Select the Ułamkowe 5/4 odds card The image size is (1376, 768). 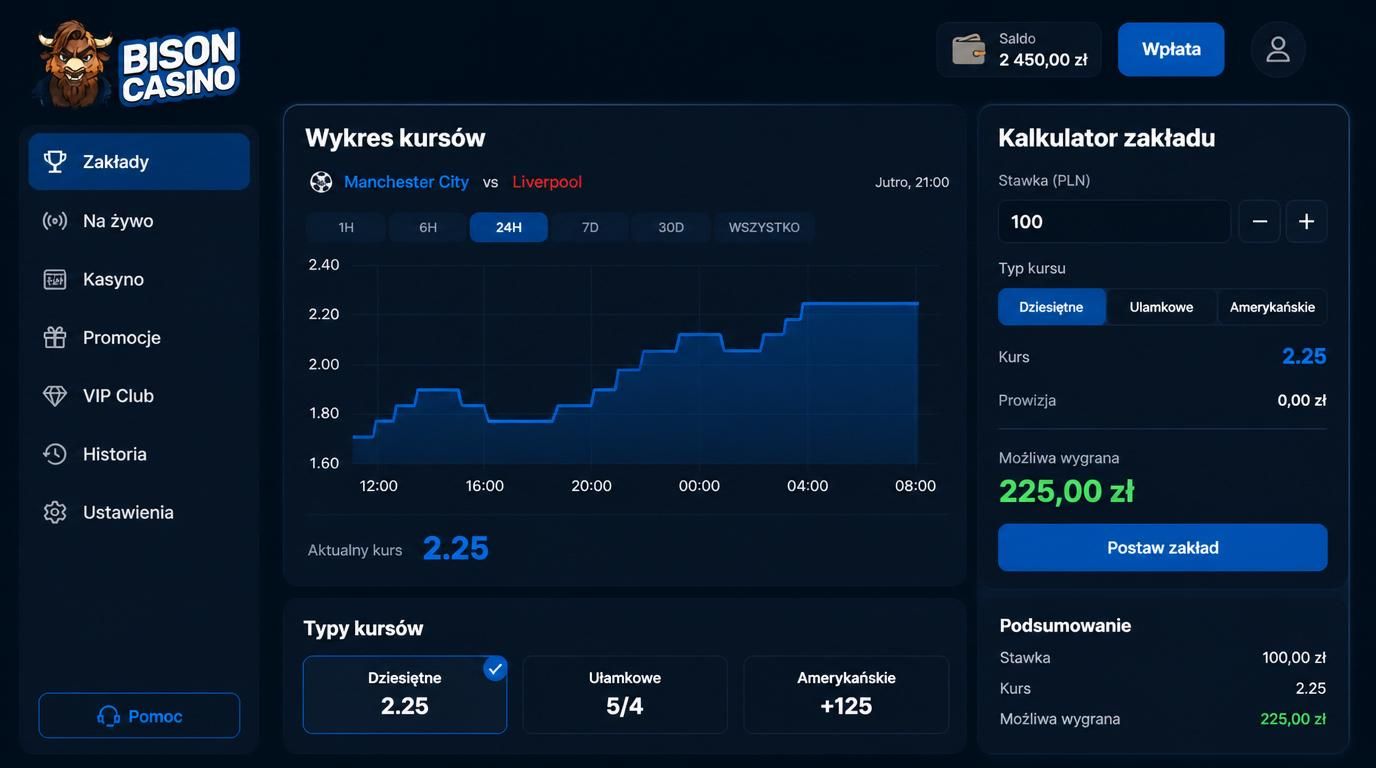pyautogui.click(x=625, y=695)
